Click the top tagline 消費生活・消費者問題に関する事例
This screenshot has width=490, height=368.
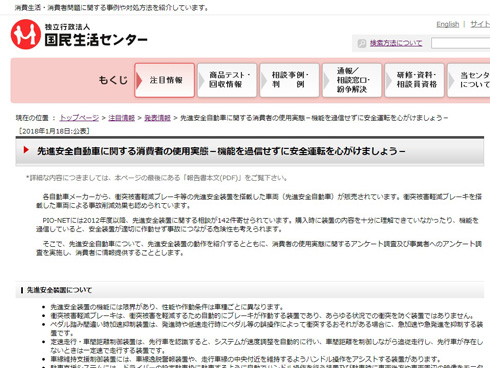112,8
